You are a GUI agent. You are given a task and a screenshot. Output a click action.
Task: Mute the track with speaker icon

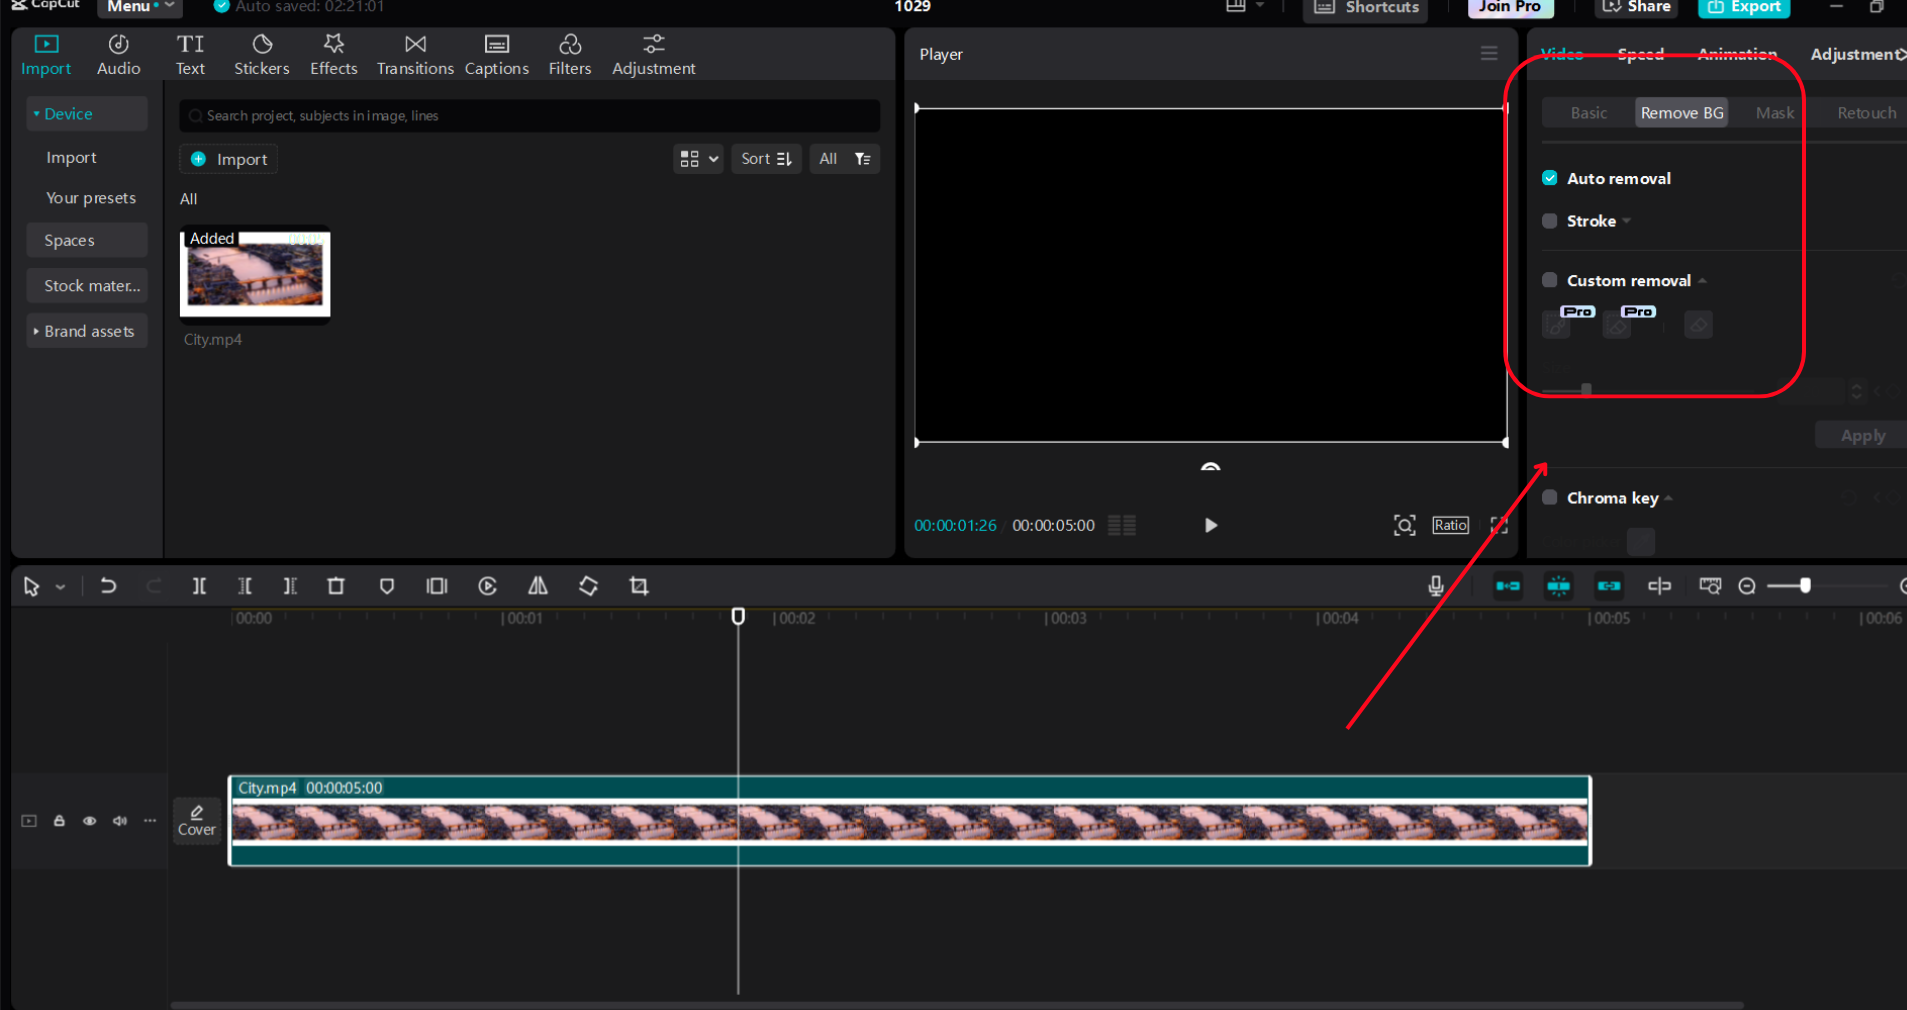click(120, 821)
